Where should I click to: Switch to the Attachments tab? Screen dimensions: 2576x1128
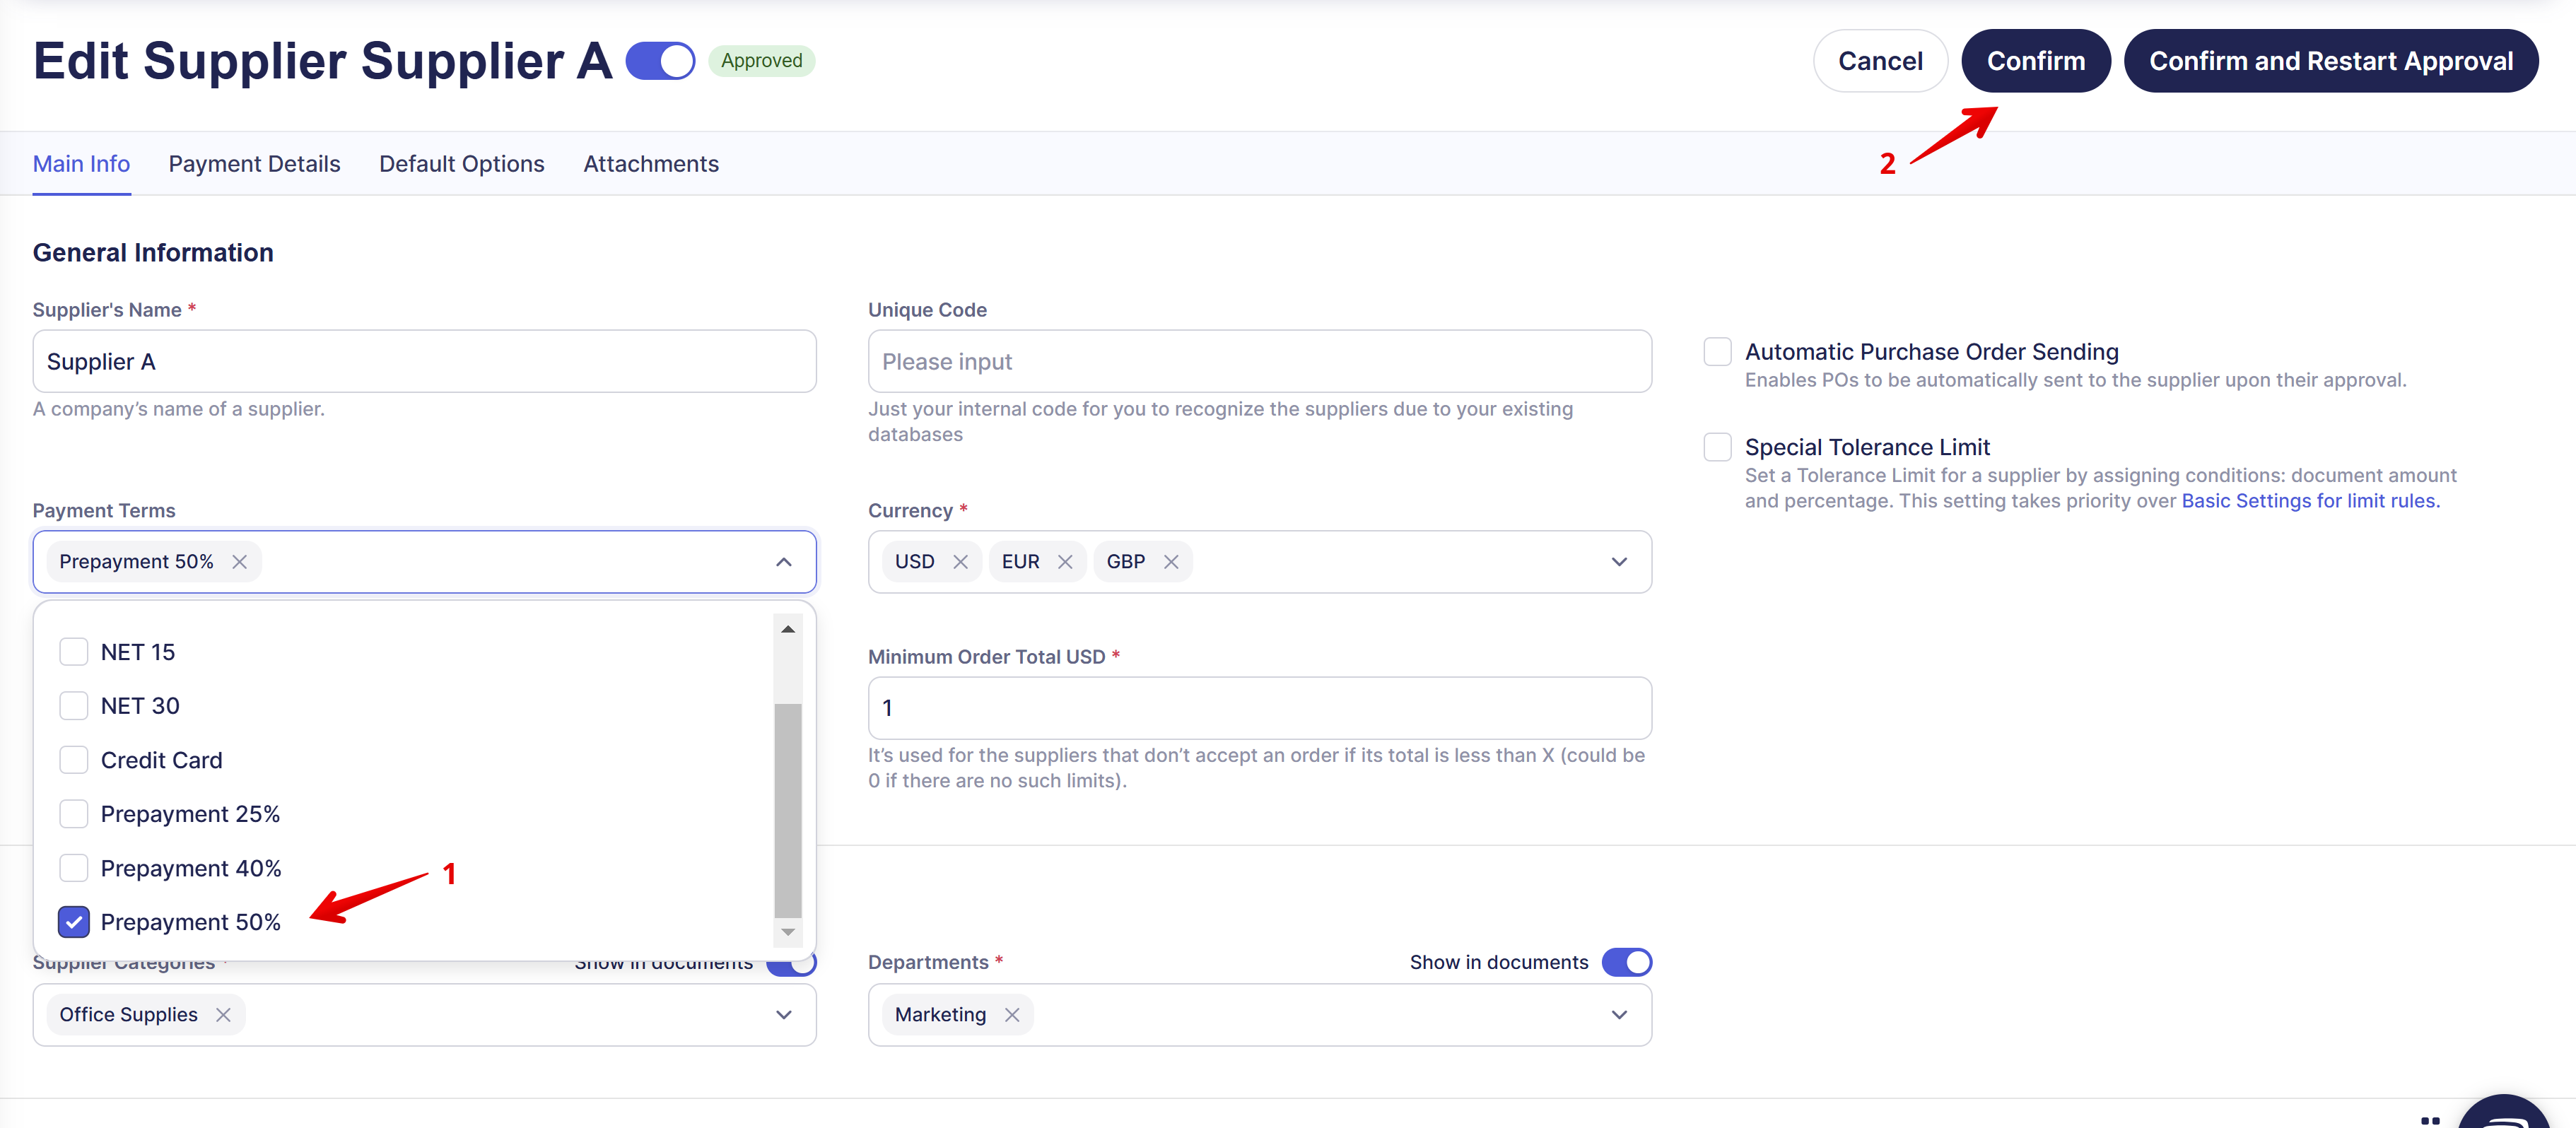pos(651,164)
